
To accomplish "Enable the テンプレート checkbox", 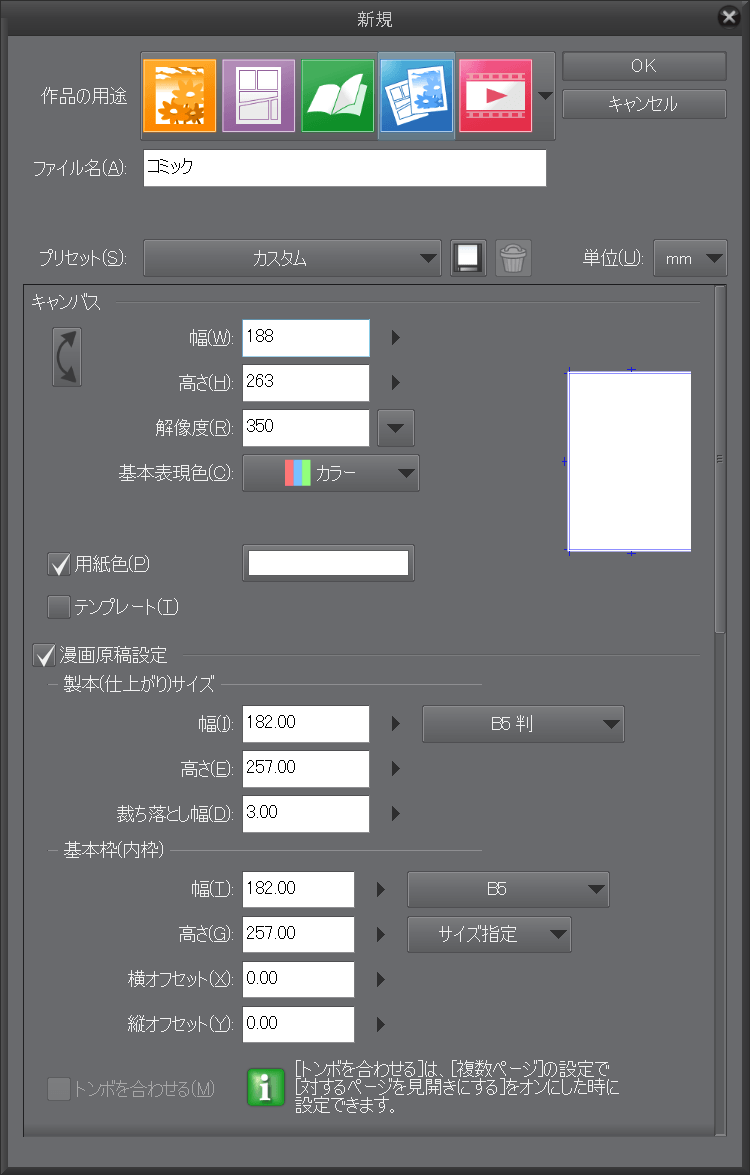I will click(58, 607).
